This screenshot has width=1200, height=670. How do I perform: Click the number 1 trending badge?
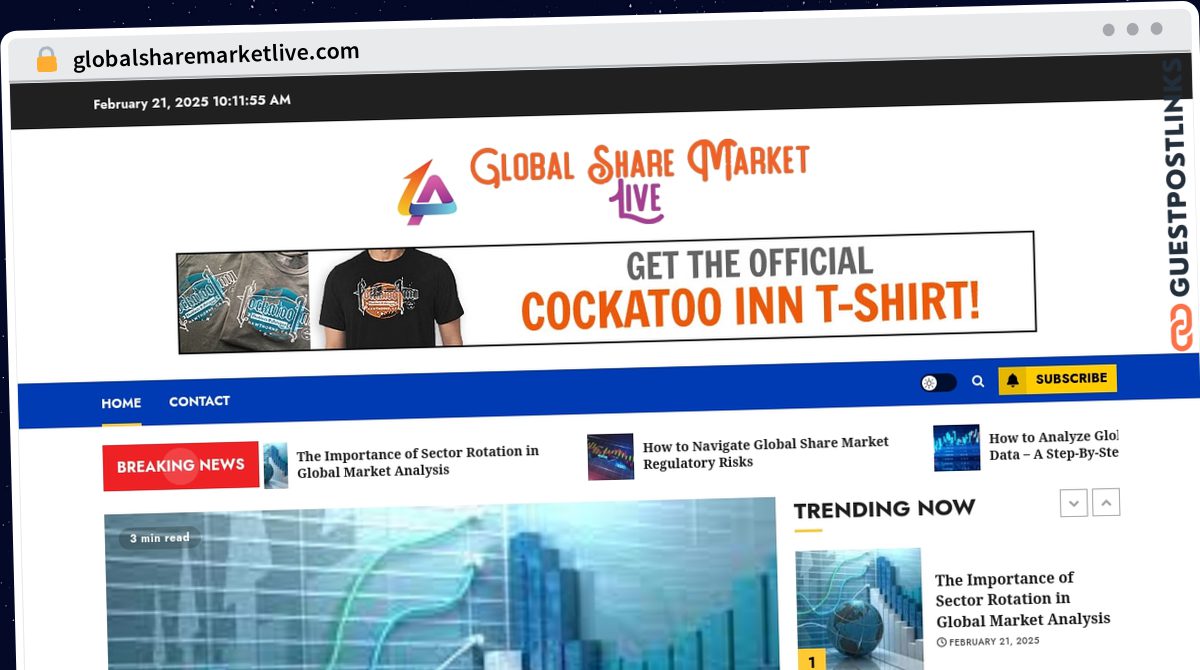pyautogui.click(x=811, y=661)
